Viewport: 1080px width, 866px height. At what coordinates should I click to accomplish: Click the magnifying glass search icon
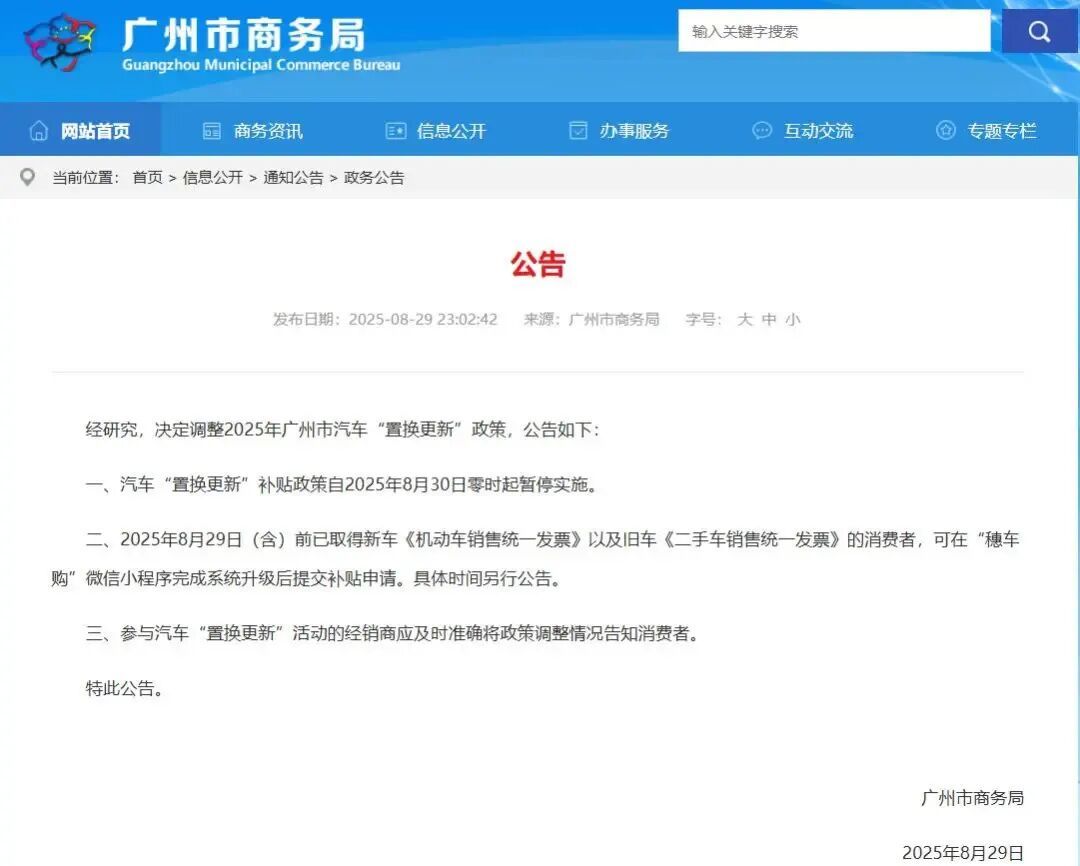1038,31
